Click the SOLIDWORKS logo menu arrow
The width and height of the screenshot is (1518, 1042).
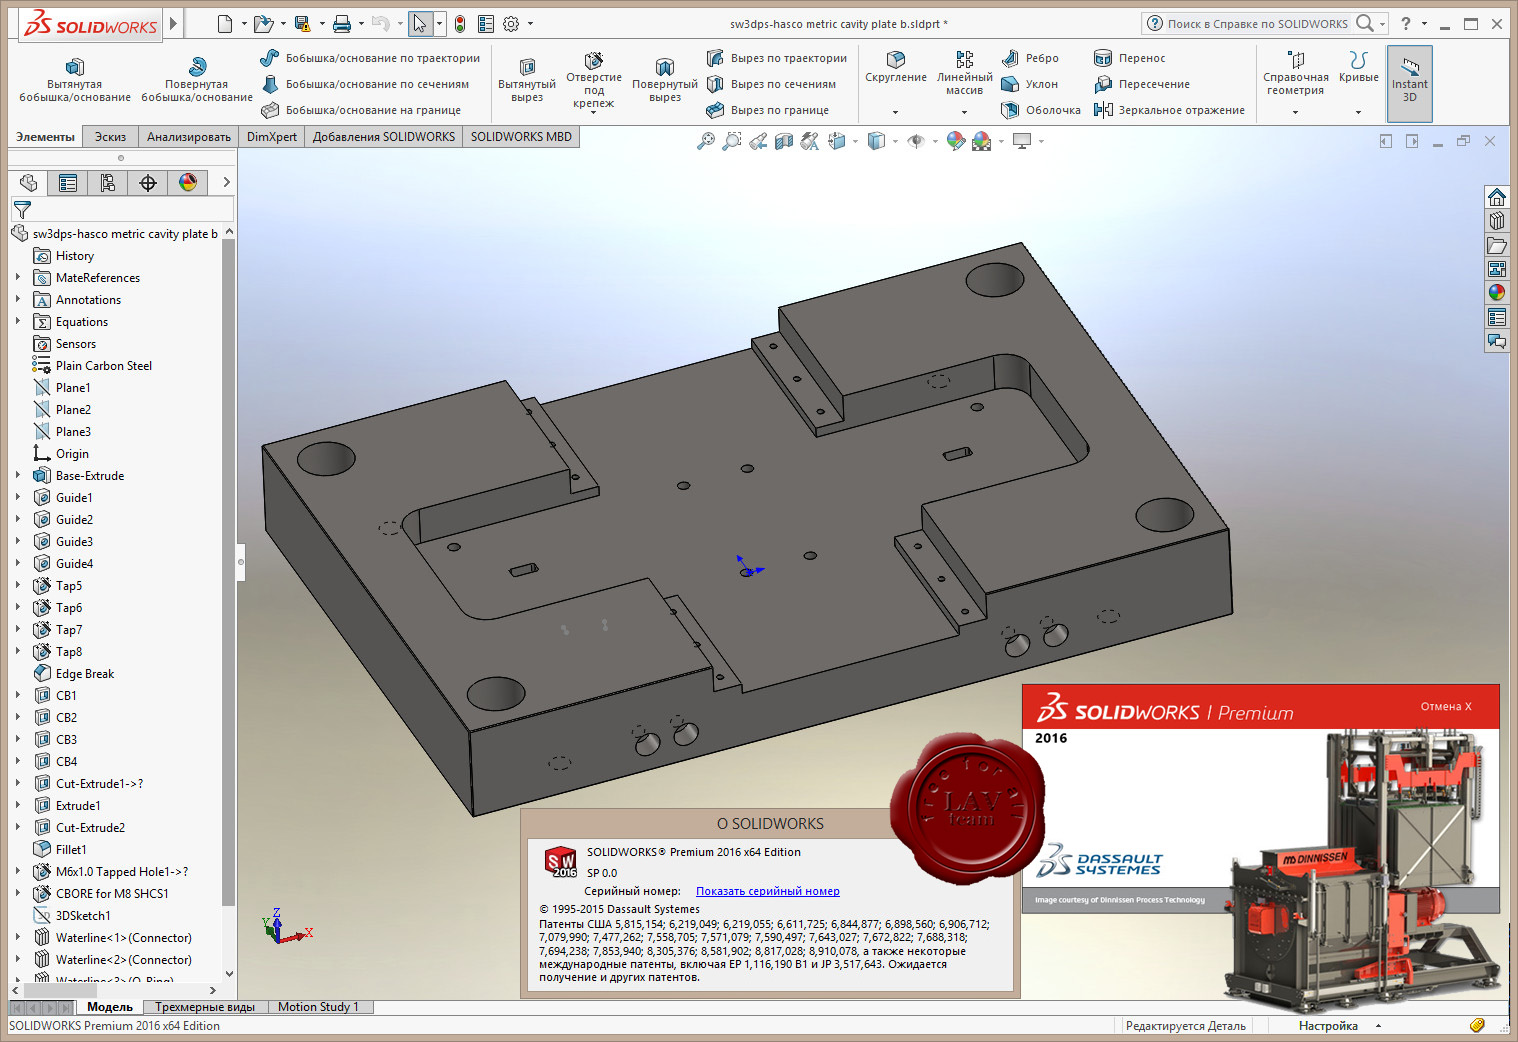click(x=173, y=23)
